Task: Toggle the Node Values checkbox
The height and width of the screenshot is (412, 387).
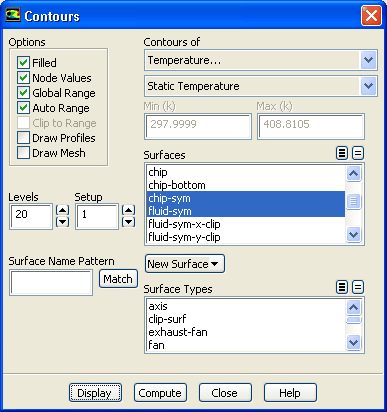Action: point(23,78)
